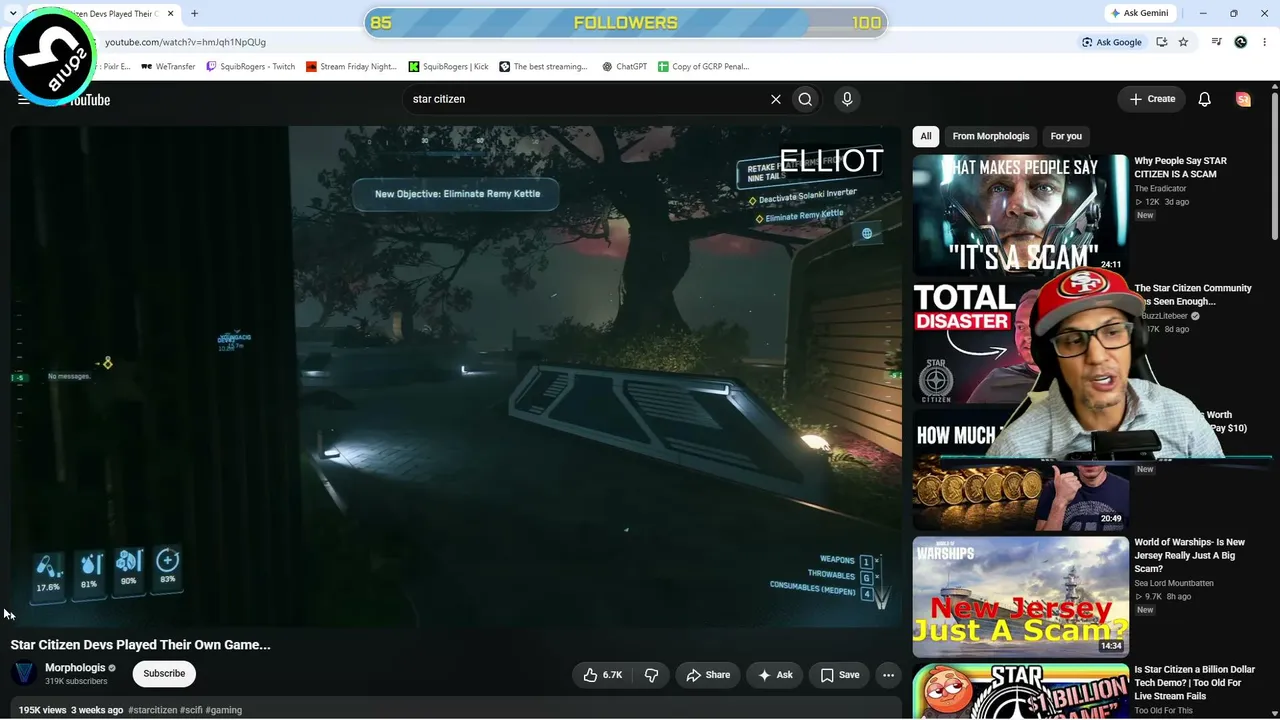Open the Morphologis channel avatar

tap(24, 674)
